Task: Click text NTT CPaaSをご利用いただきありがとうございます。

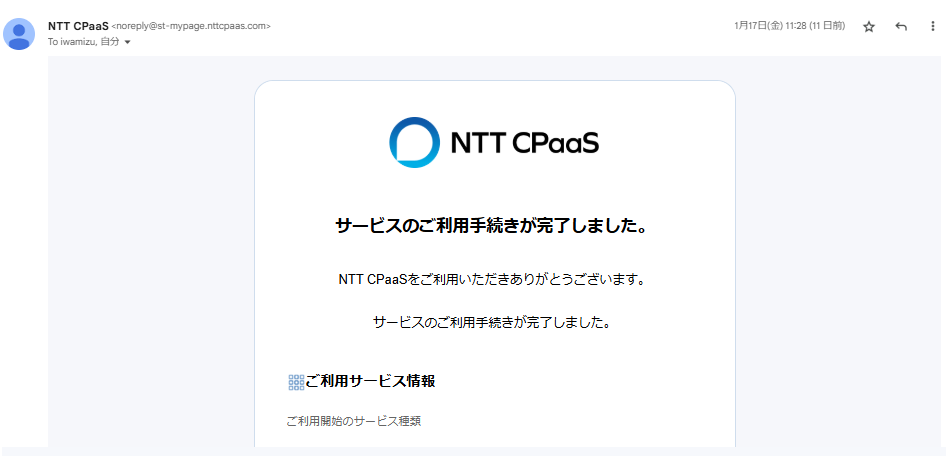Action: pos(491,280)
